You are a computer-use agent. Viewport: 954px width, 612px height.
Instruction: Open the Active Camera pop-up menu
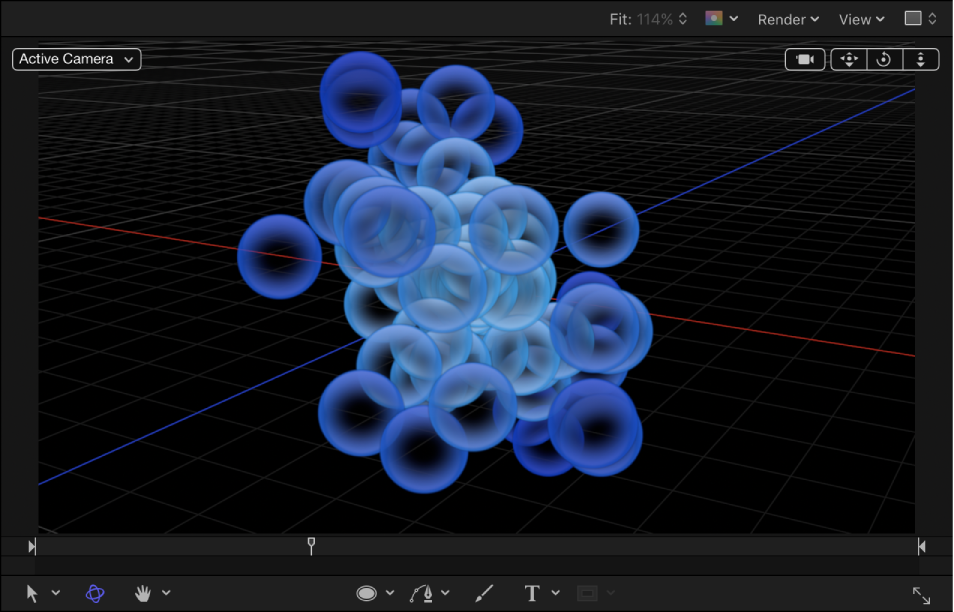(x=76, y=59)
